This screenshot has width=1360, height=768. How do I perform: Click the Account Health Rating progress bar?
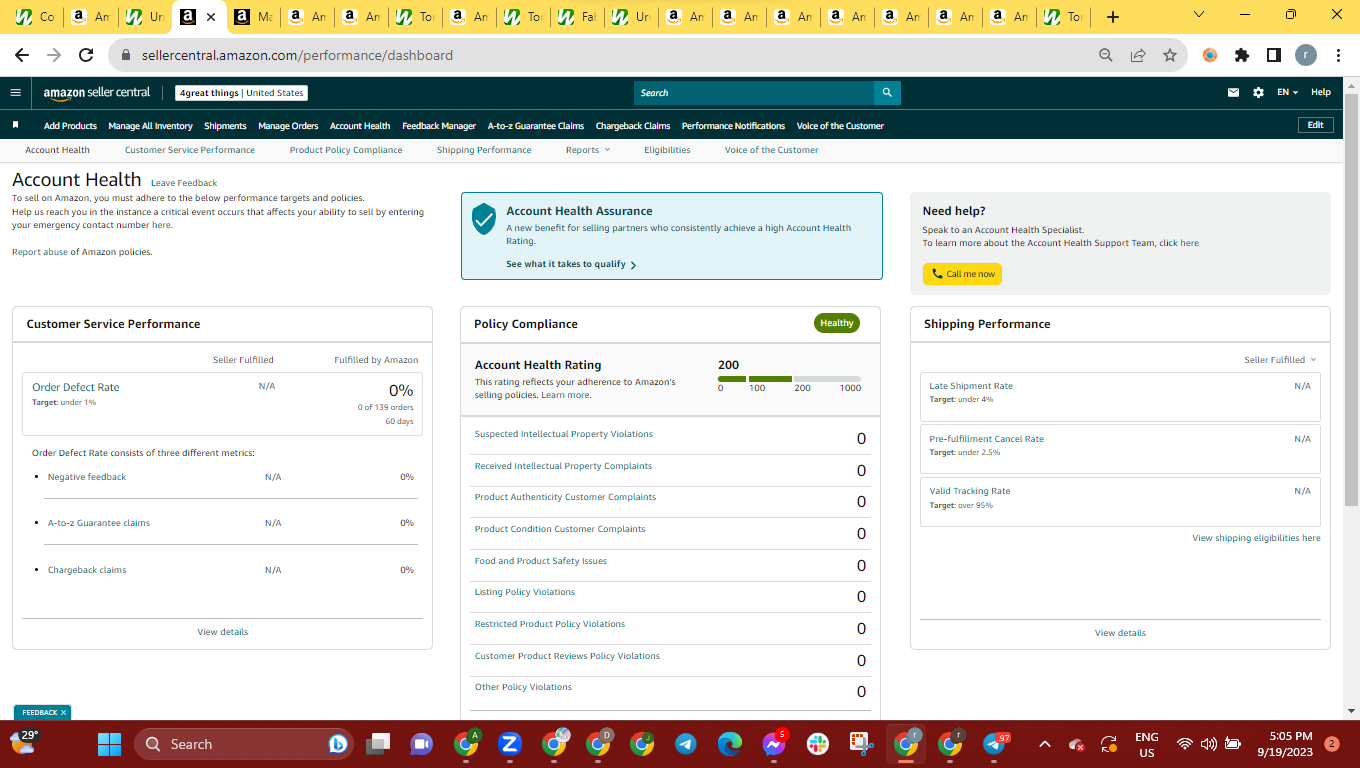click(x=789, y=379)
